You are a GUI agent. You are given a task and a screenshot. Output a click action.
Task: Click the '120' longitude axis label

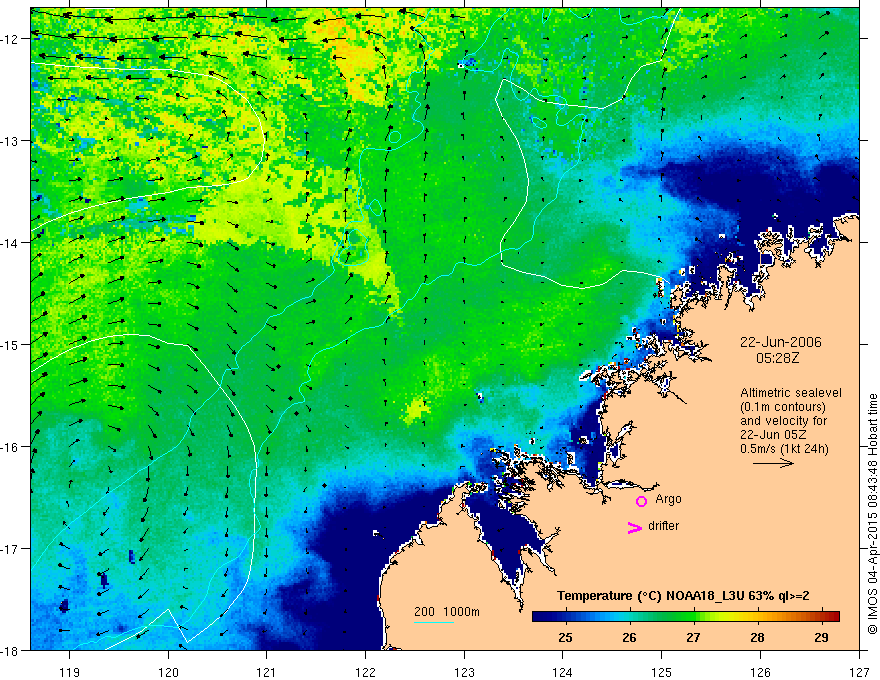click(168, 672)
